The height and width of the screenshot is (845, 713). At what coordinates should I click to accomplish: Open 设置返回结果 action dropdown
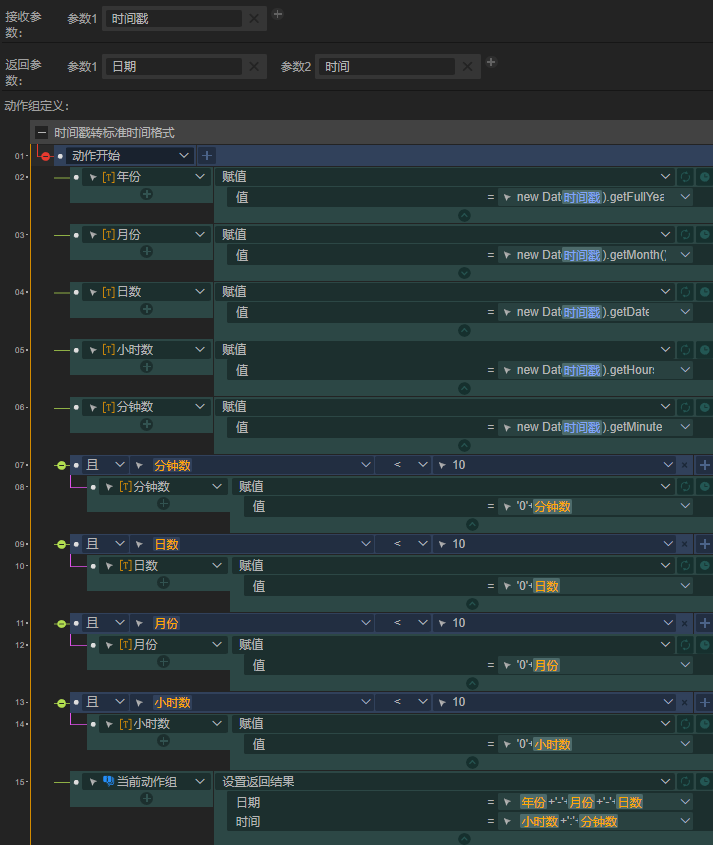[x=666, y=781]
